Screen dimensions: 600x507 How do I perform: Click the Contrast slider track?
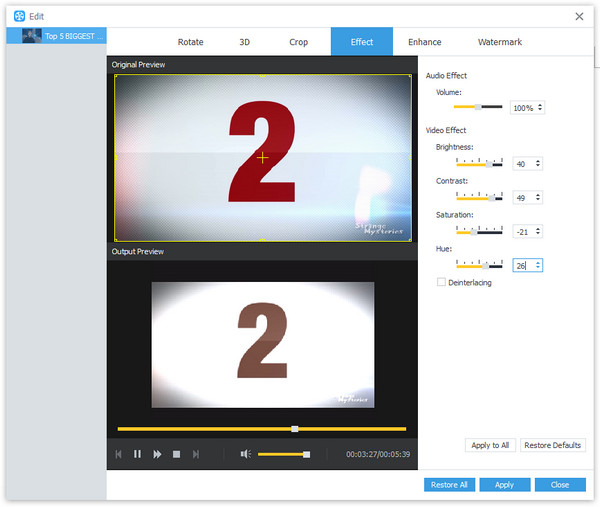[x=479, y=197]
